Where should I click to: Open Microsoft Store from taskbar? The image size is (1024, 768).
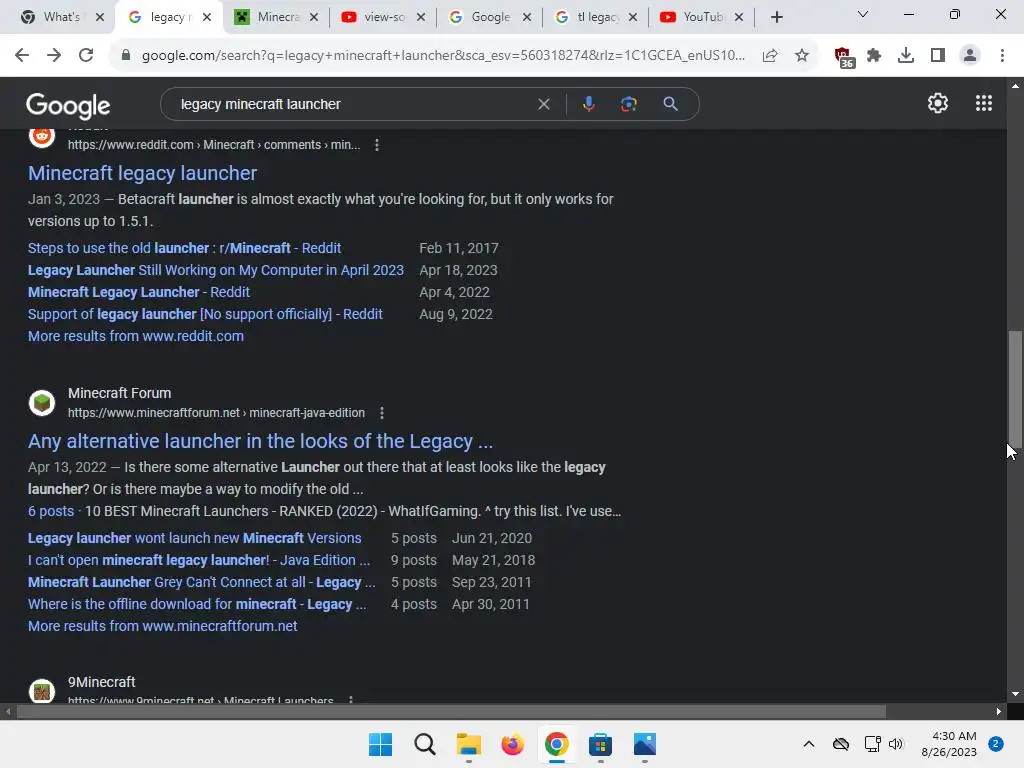(600, 744)
